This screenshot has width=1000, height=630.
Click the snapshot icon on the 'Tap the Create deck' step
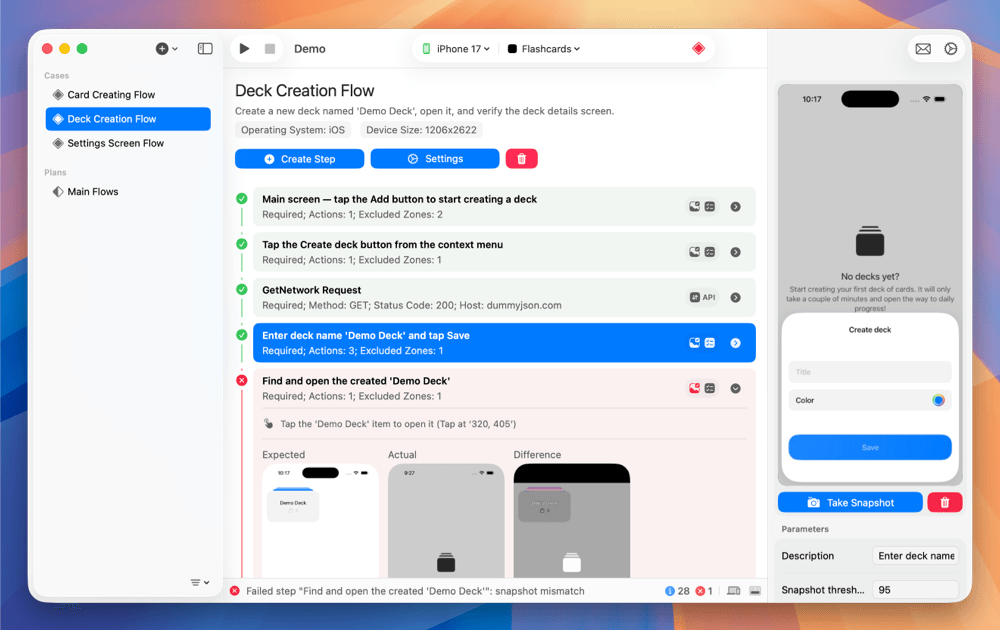(x=695, y=252)
